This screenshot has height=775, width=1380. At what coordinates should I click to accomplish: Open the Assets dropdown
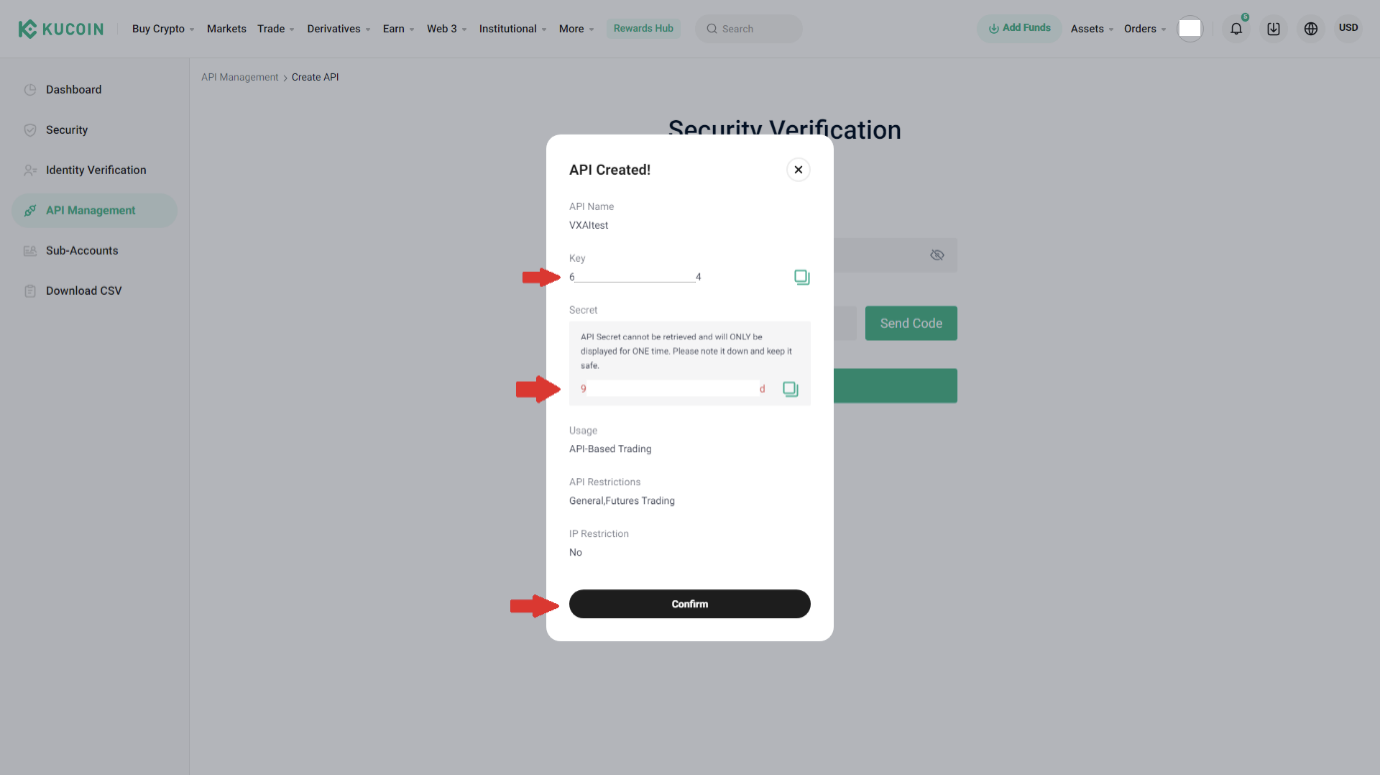pyautogui.click(x=1091, y=29)
